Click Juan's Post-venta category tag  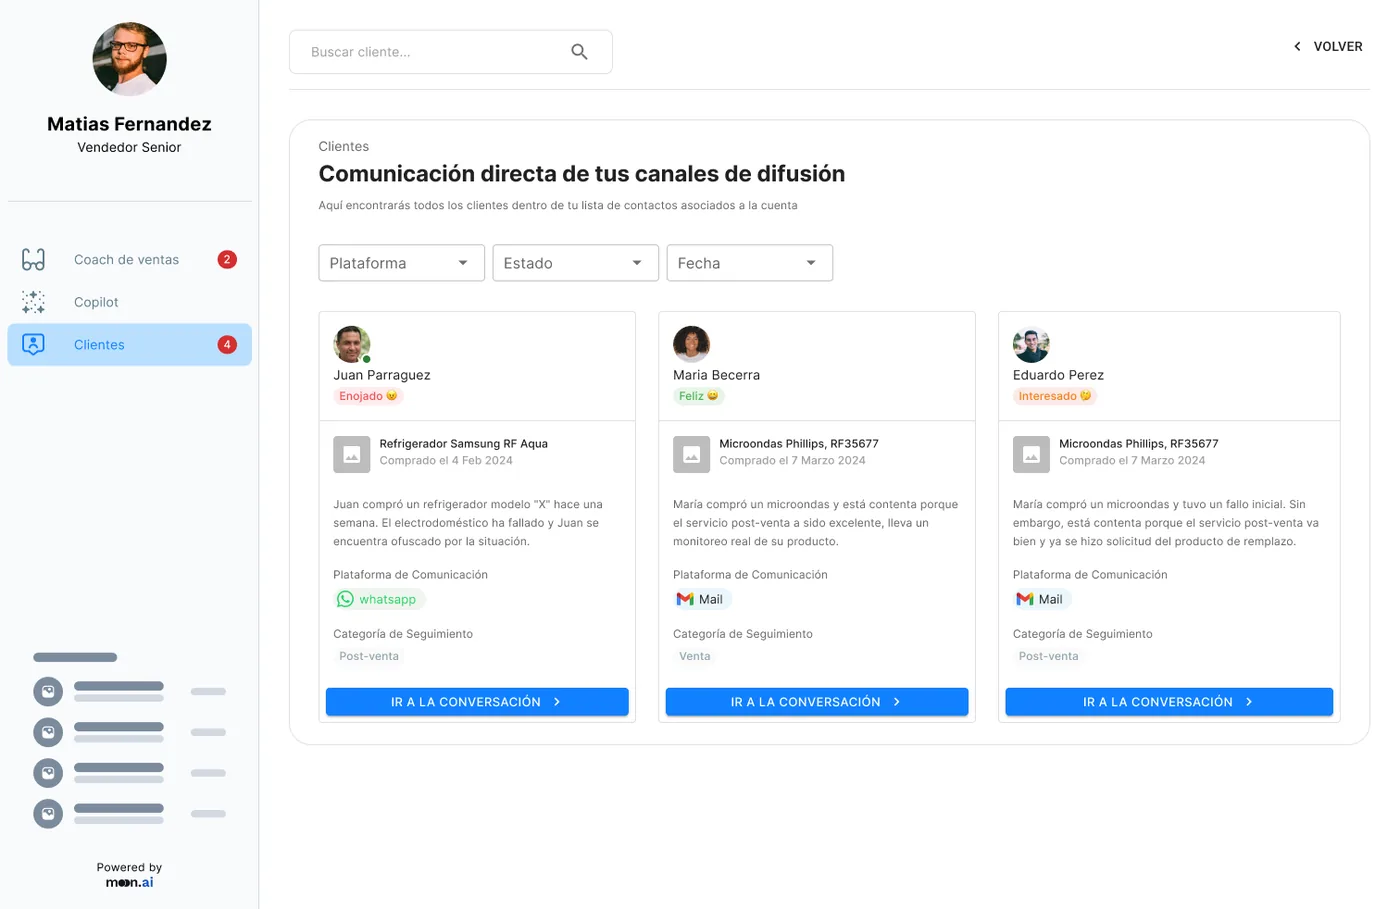[x=369, y=657]
